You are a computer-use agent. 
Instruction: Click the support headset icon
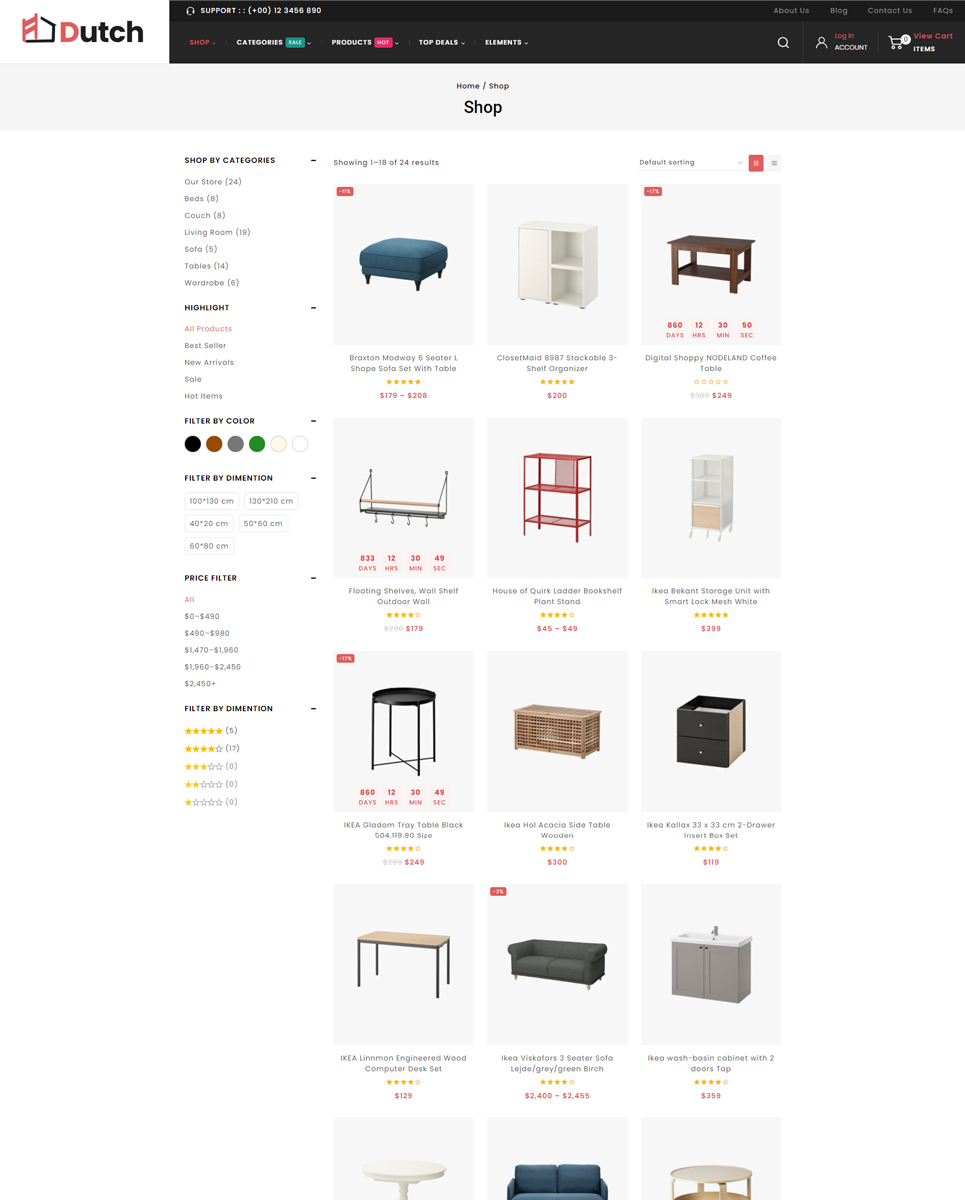[190, 11]
